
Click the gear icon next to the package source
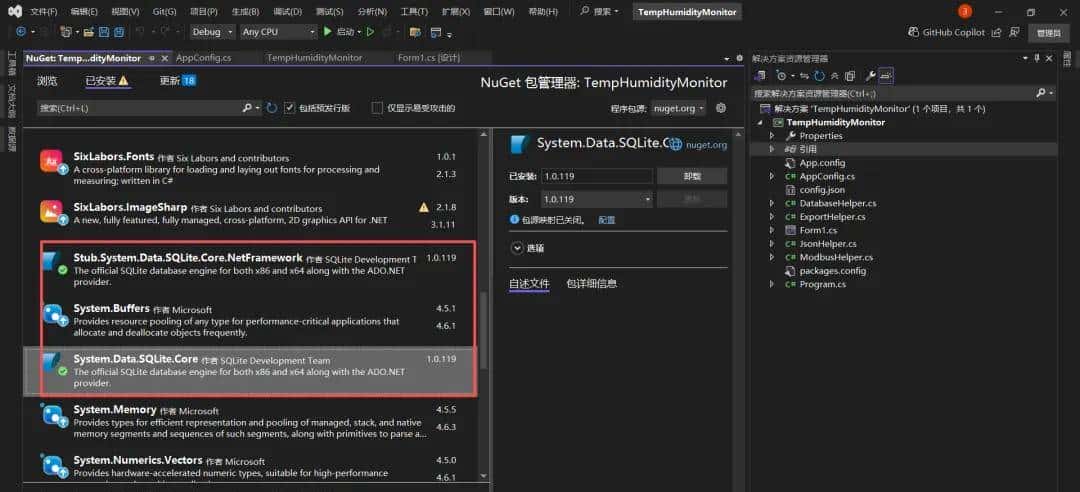[721, 107]
